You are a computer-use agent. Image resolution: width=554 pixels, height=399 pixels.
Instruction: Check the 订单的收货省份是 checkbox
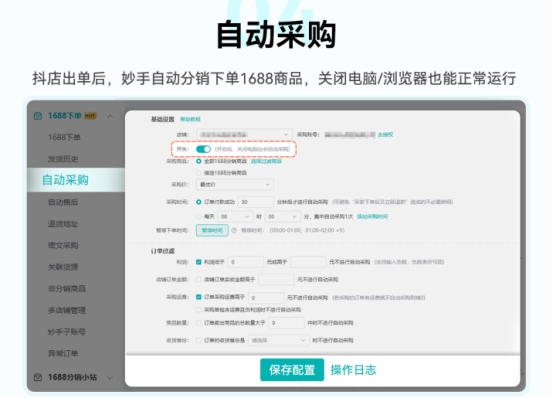(x=199, y=340)
